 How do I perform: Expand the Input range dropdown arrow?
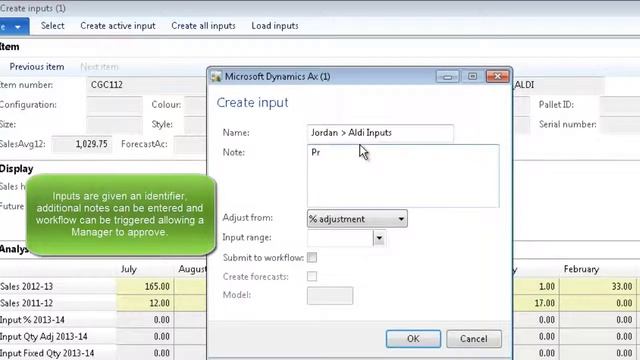(x=379, y=238)
